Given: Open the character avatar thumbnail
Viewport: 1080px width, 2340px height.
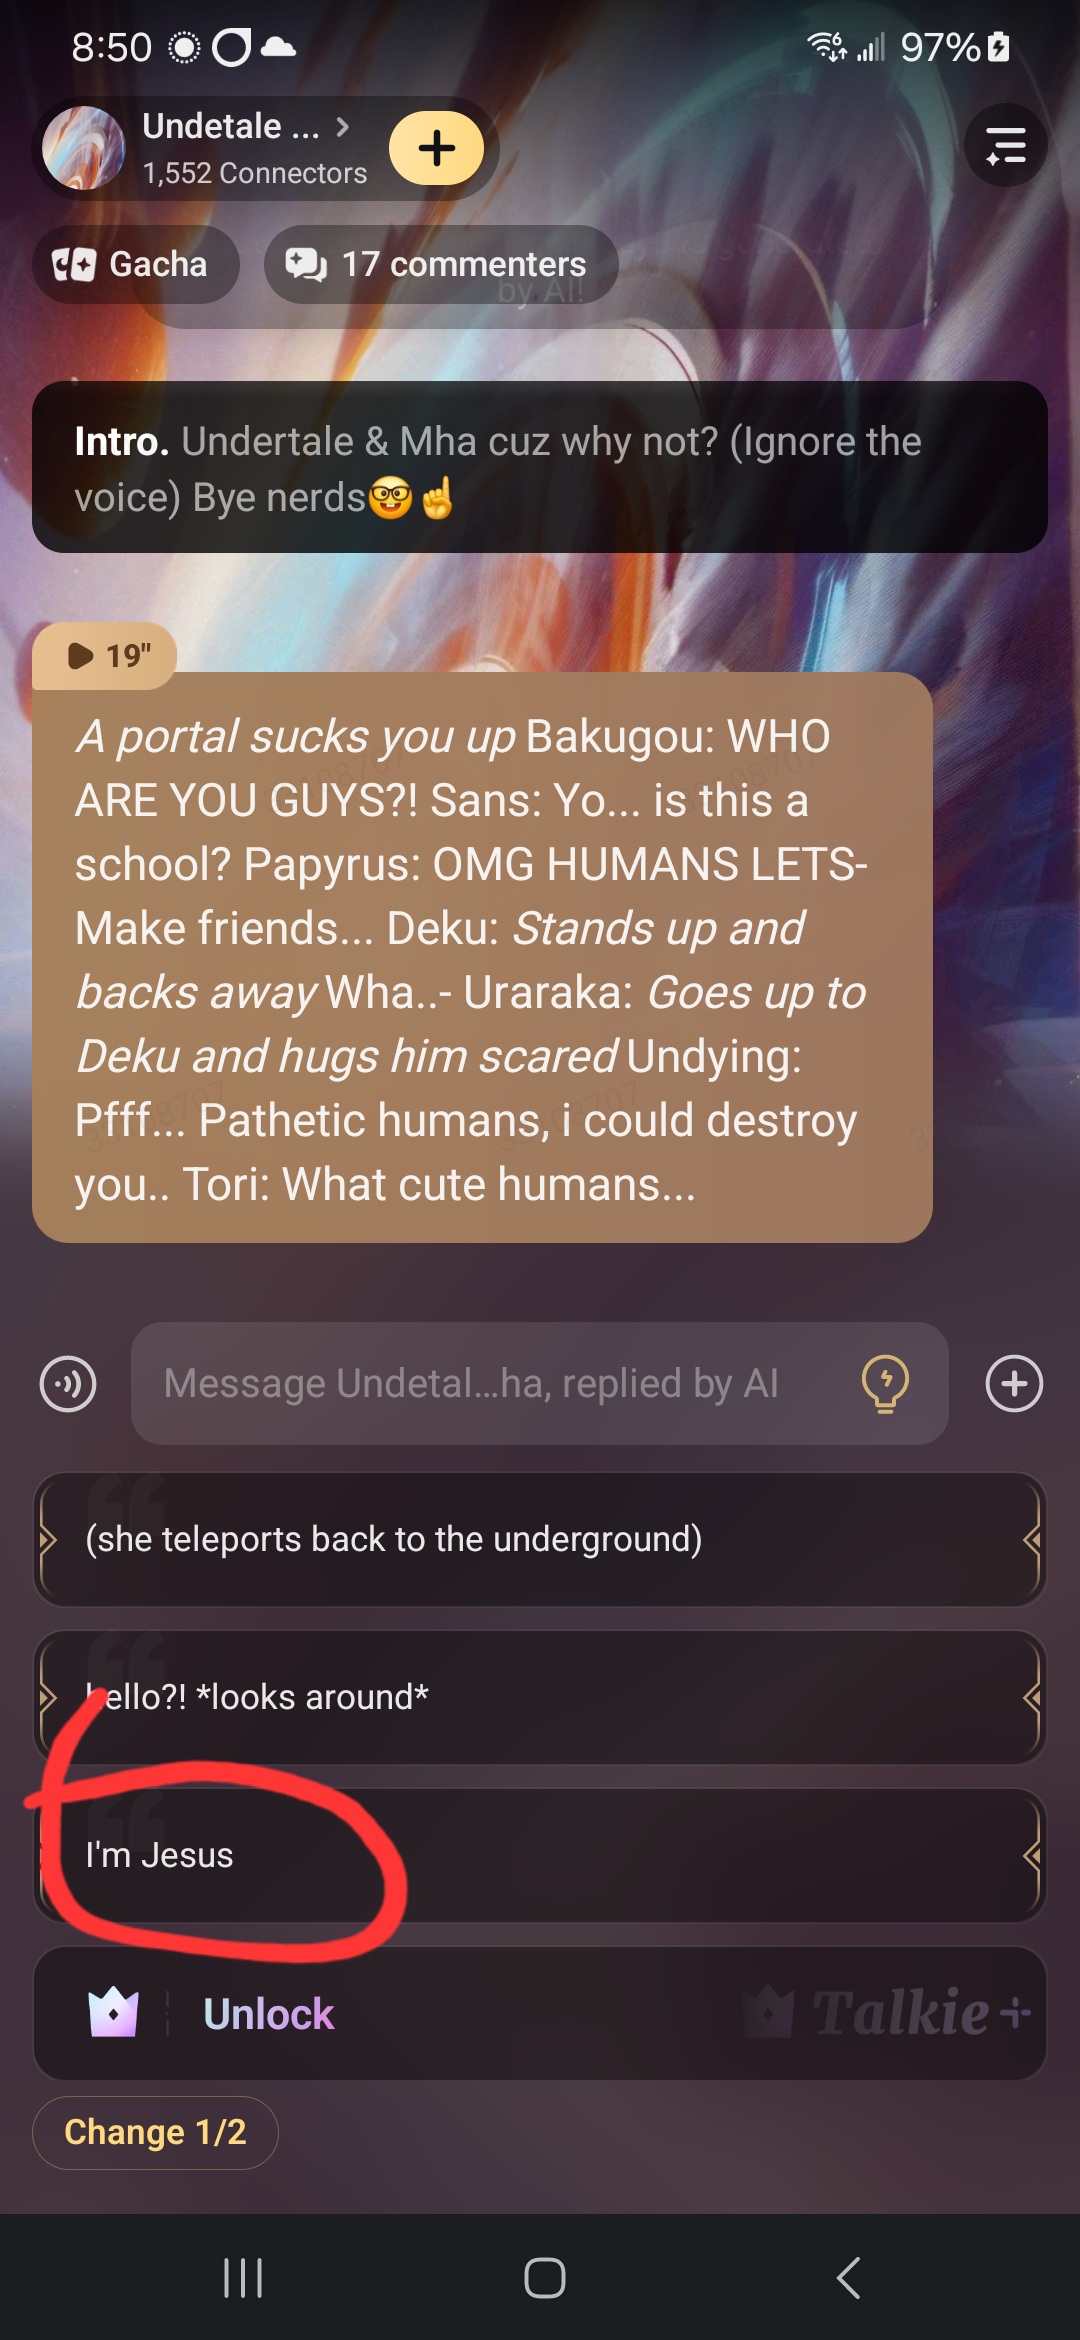Looking at the screenshot, I should (84, 148).
